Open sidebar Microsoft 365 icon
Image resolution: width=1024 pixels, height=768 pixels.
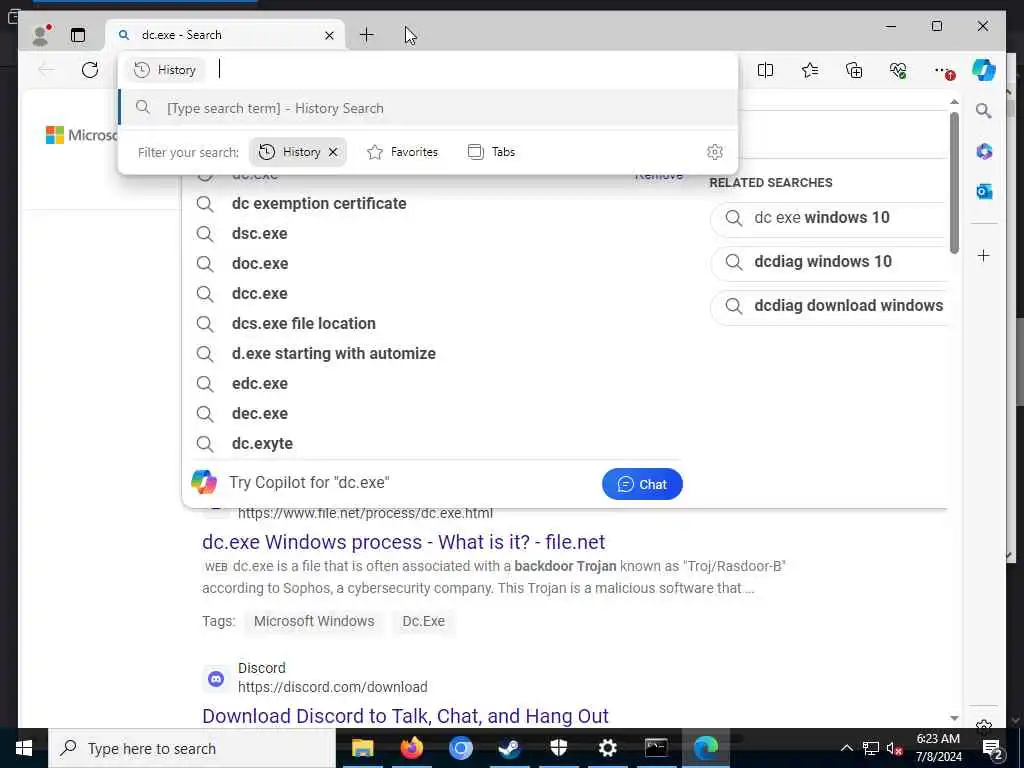pos(984,152)
